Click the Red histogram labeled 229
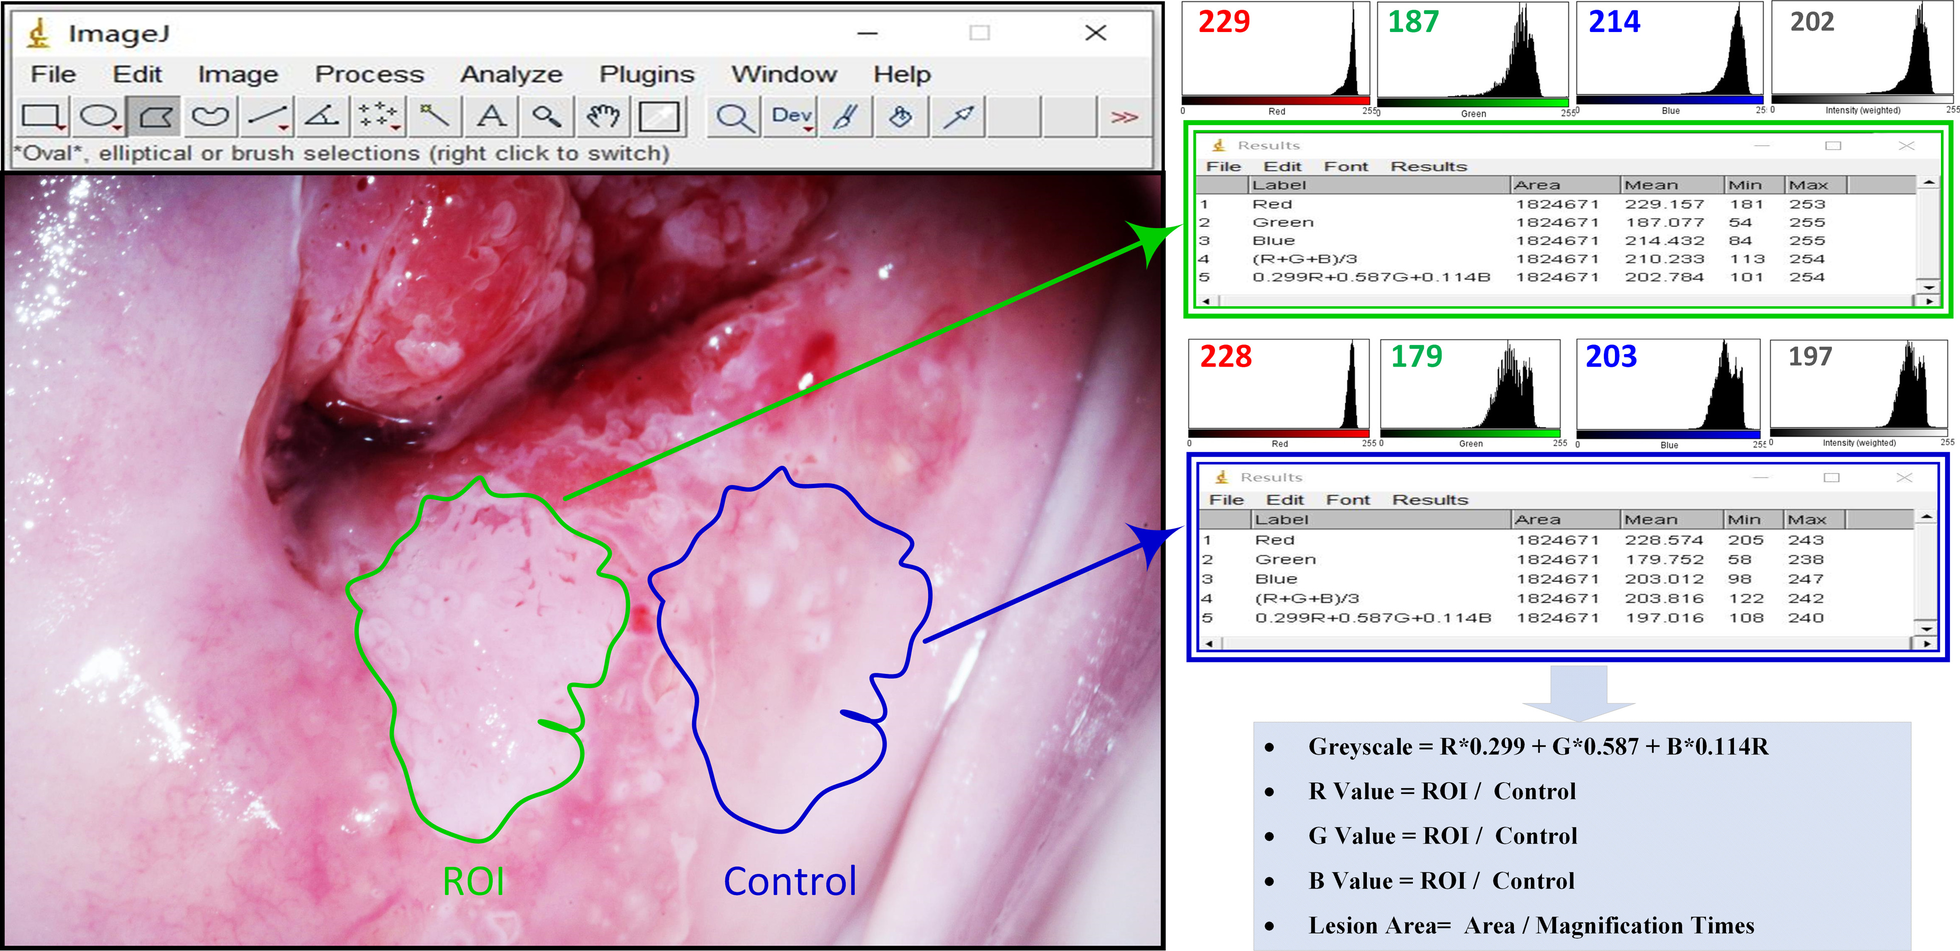The height and width of the screenshot is (951, 1960). coord(1276,59)
